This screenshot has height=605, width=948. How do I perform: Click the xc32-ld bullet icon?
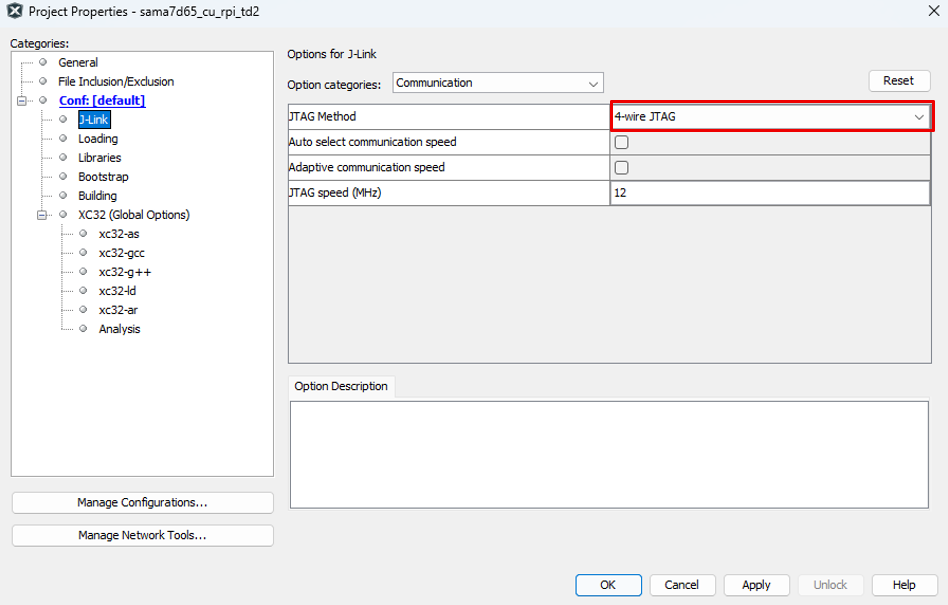pyautogui.click(x=83, y=291)
